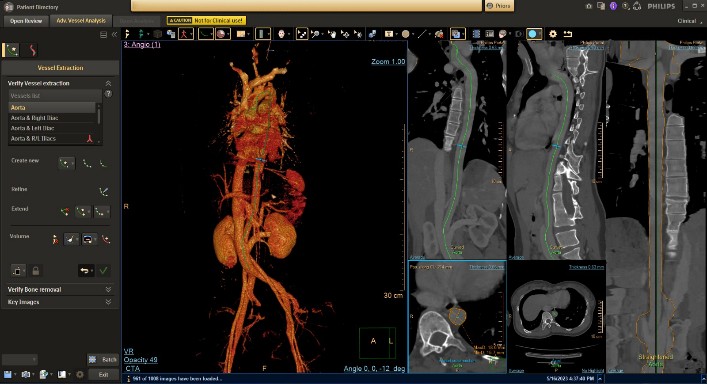Click the camera capture icon bottom left
The height and width of the screenshot is (384, 707).
[26, 375]
